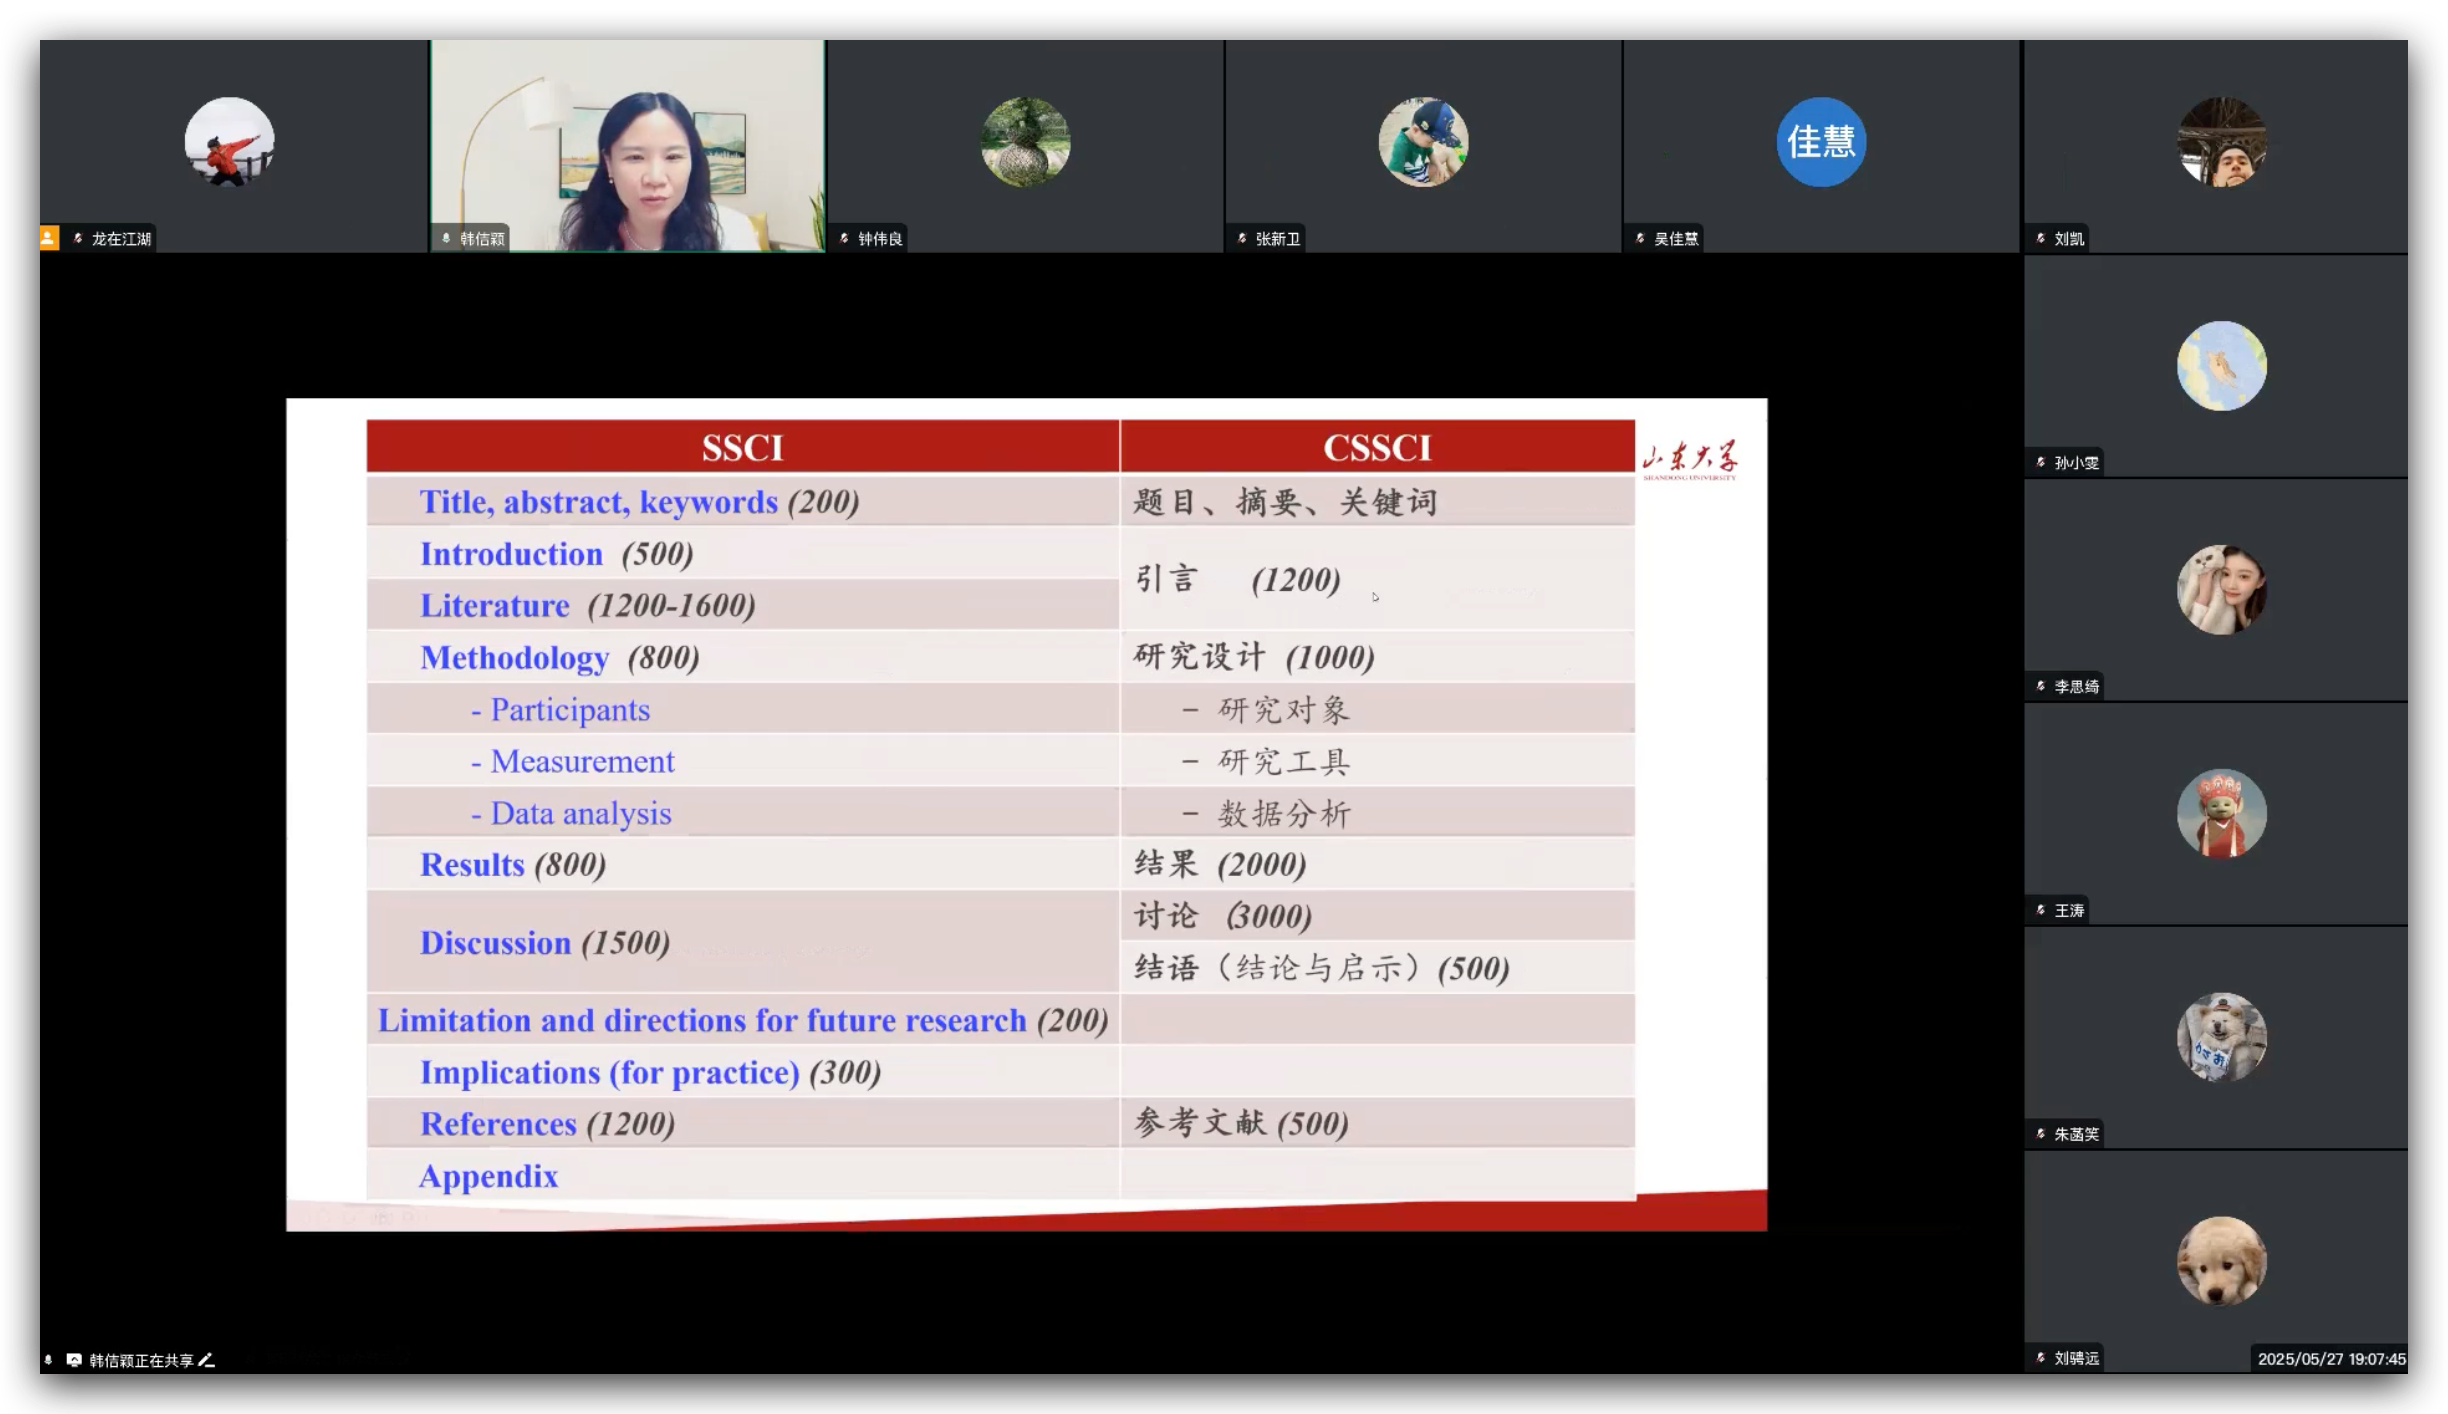
Task: Click the 李思绮 name label
Action: (2076, 686)
